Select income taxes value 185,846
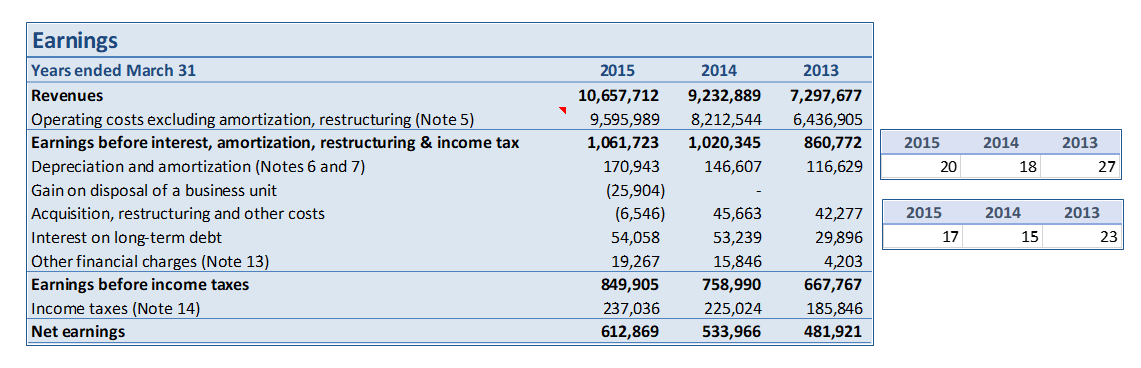Viewport: 1141px width, 368px height. (x=835, y=308)
